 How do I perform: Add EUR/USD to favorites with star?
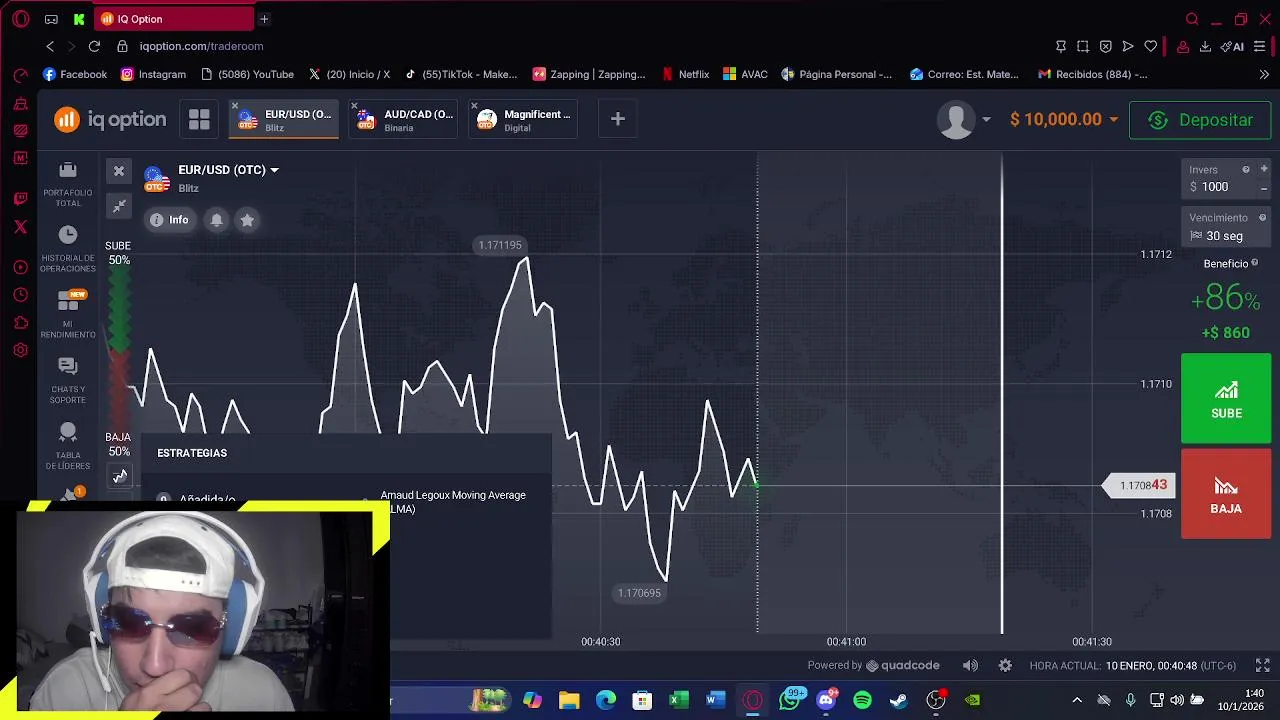pyautogui.click(x=247, y=220)
